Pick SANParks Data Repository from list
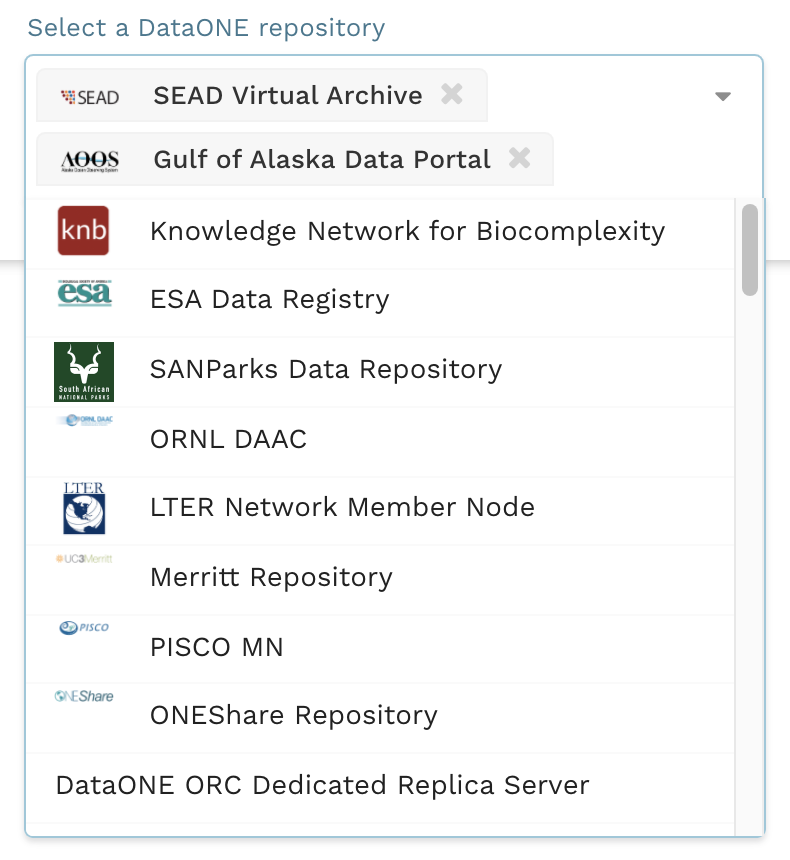 point(325,369)
